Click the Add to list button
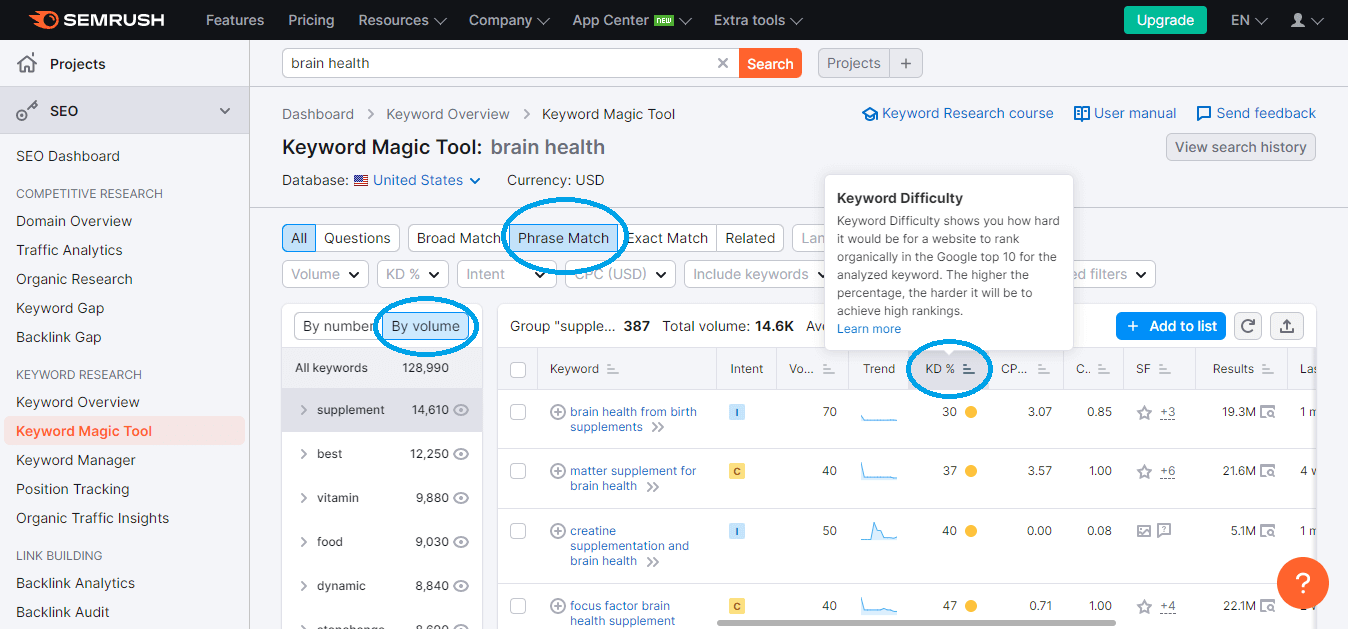 point(1171,326)
